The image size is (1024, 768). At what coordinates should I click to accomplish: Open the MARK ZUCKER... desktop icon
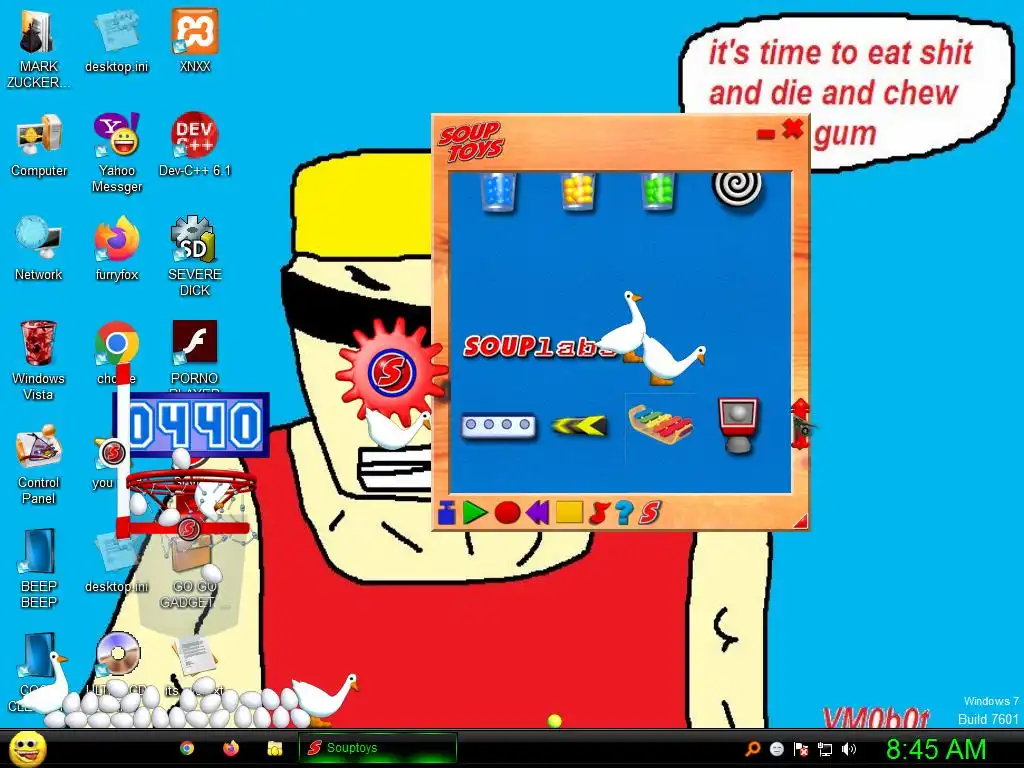[x=38, y=48]
